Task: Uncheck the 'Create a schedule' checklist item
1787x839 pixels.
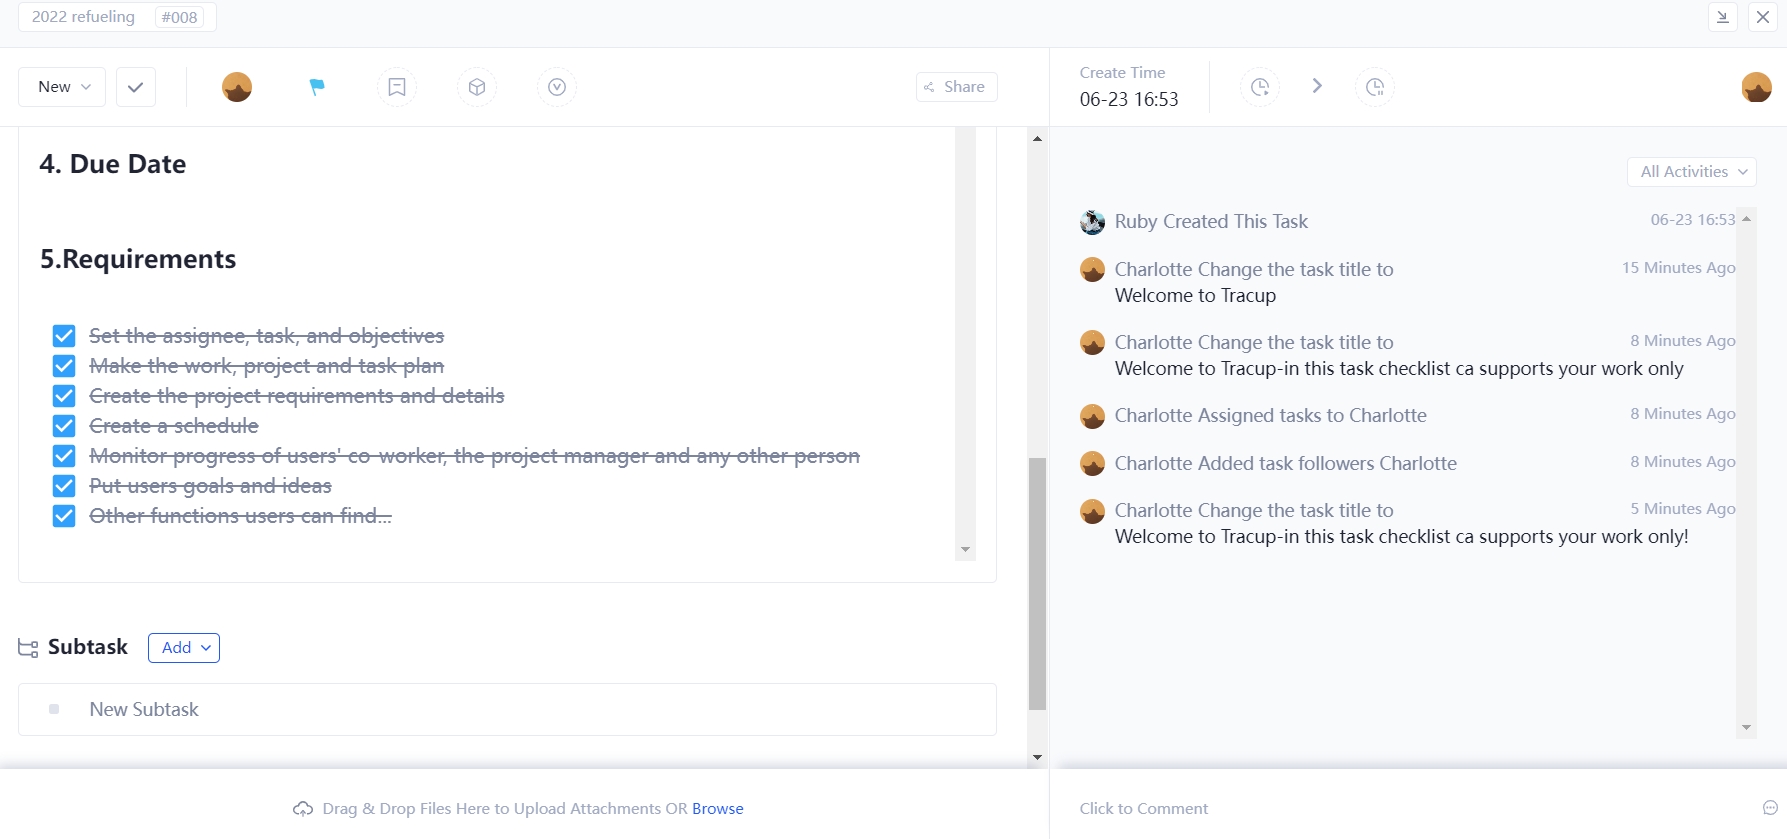Action: point(64,426)
